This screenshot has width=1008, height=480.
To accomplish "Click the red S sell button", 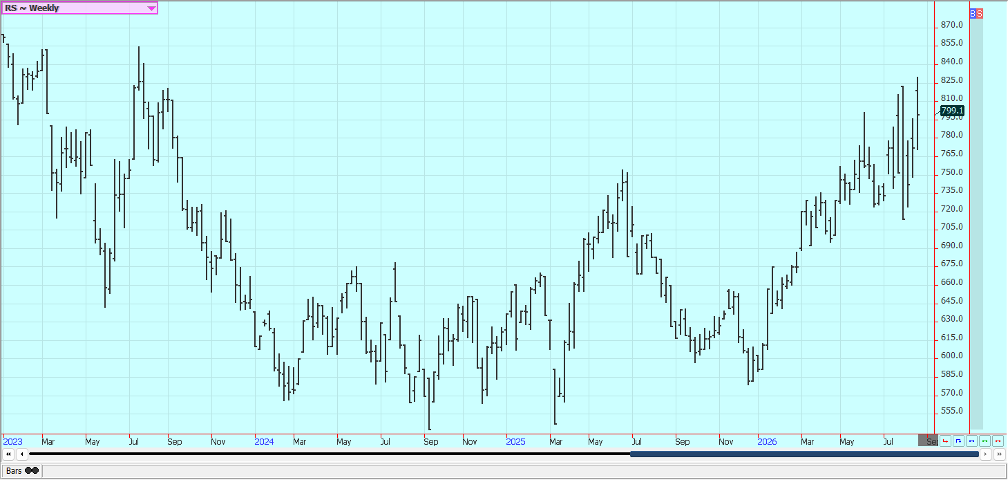I will tap(980, 13).
